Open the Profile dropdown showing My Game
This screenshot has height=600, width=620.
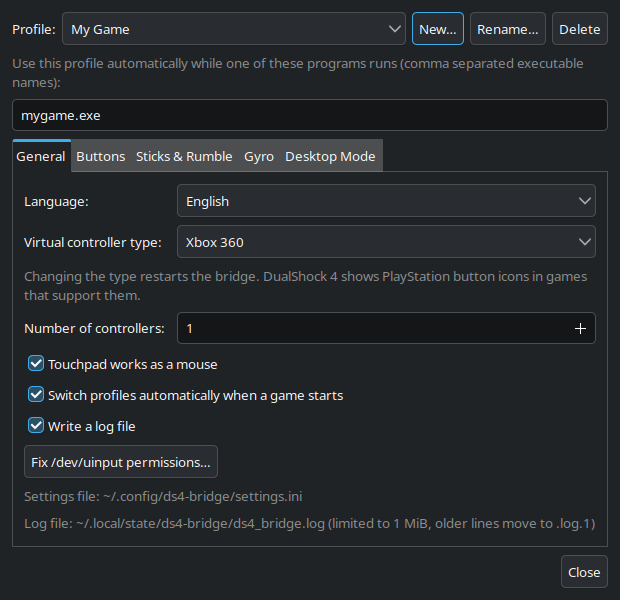coord(234,29)
